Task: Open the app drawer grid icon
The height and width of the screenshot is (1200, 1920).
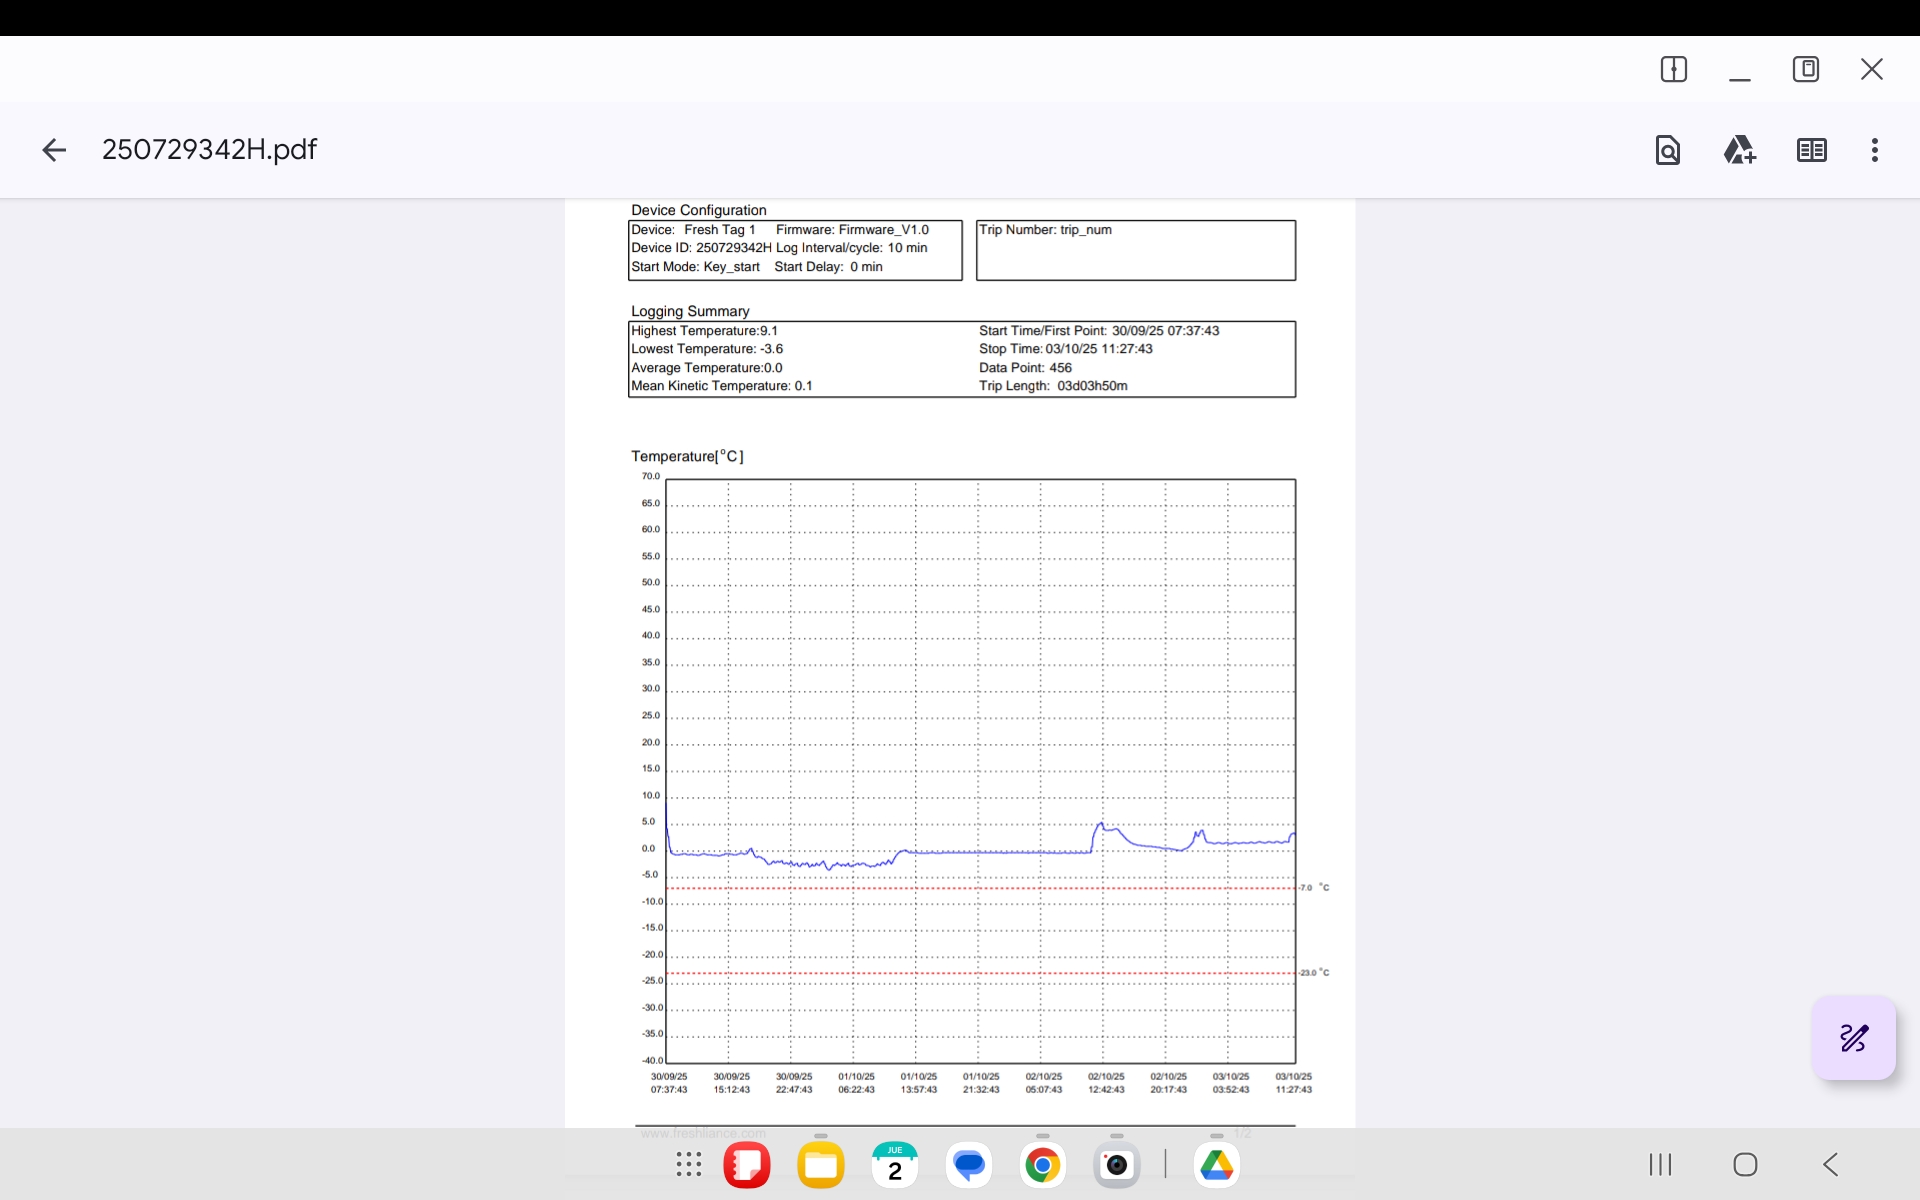Action: point(688,1164)
